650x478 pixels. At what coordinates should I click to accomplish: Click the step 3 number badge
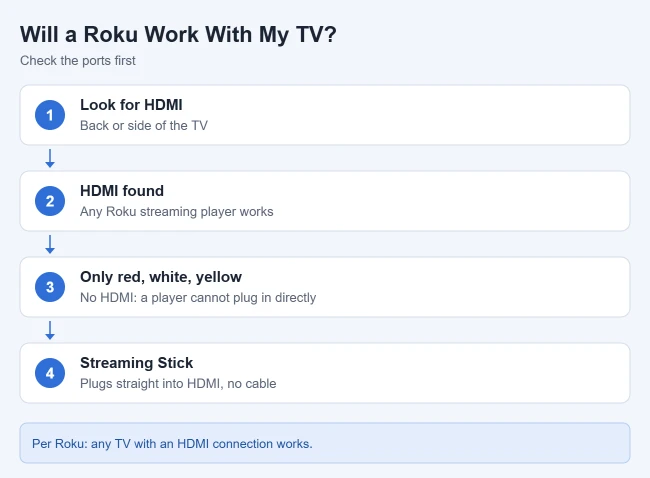pyautogui.click(x=50, y=287)
